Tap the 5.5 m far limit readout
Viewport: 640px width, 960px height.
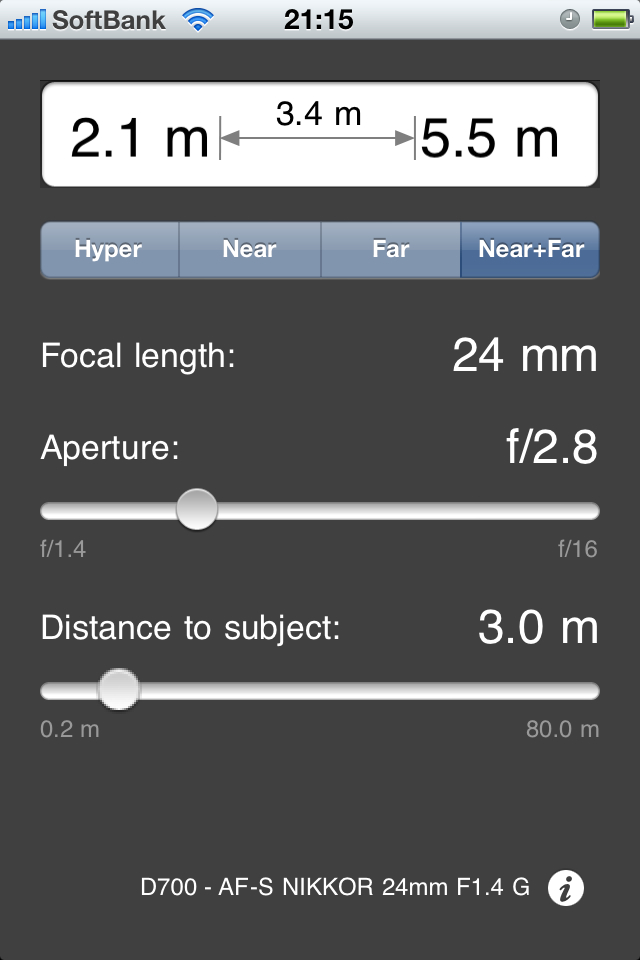click(489, 138)
